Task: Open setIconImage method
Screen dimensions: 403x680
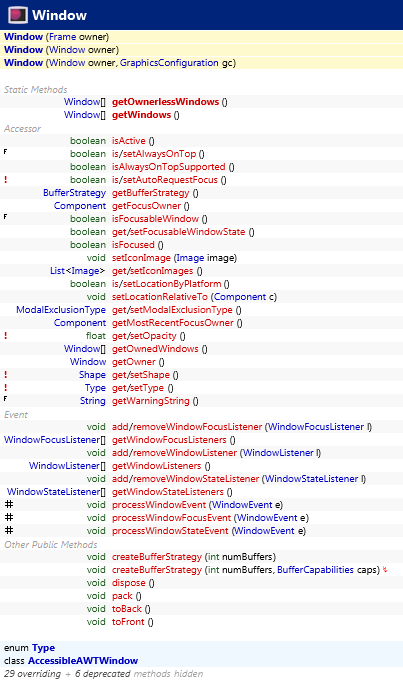Action: pos(141,258)
